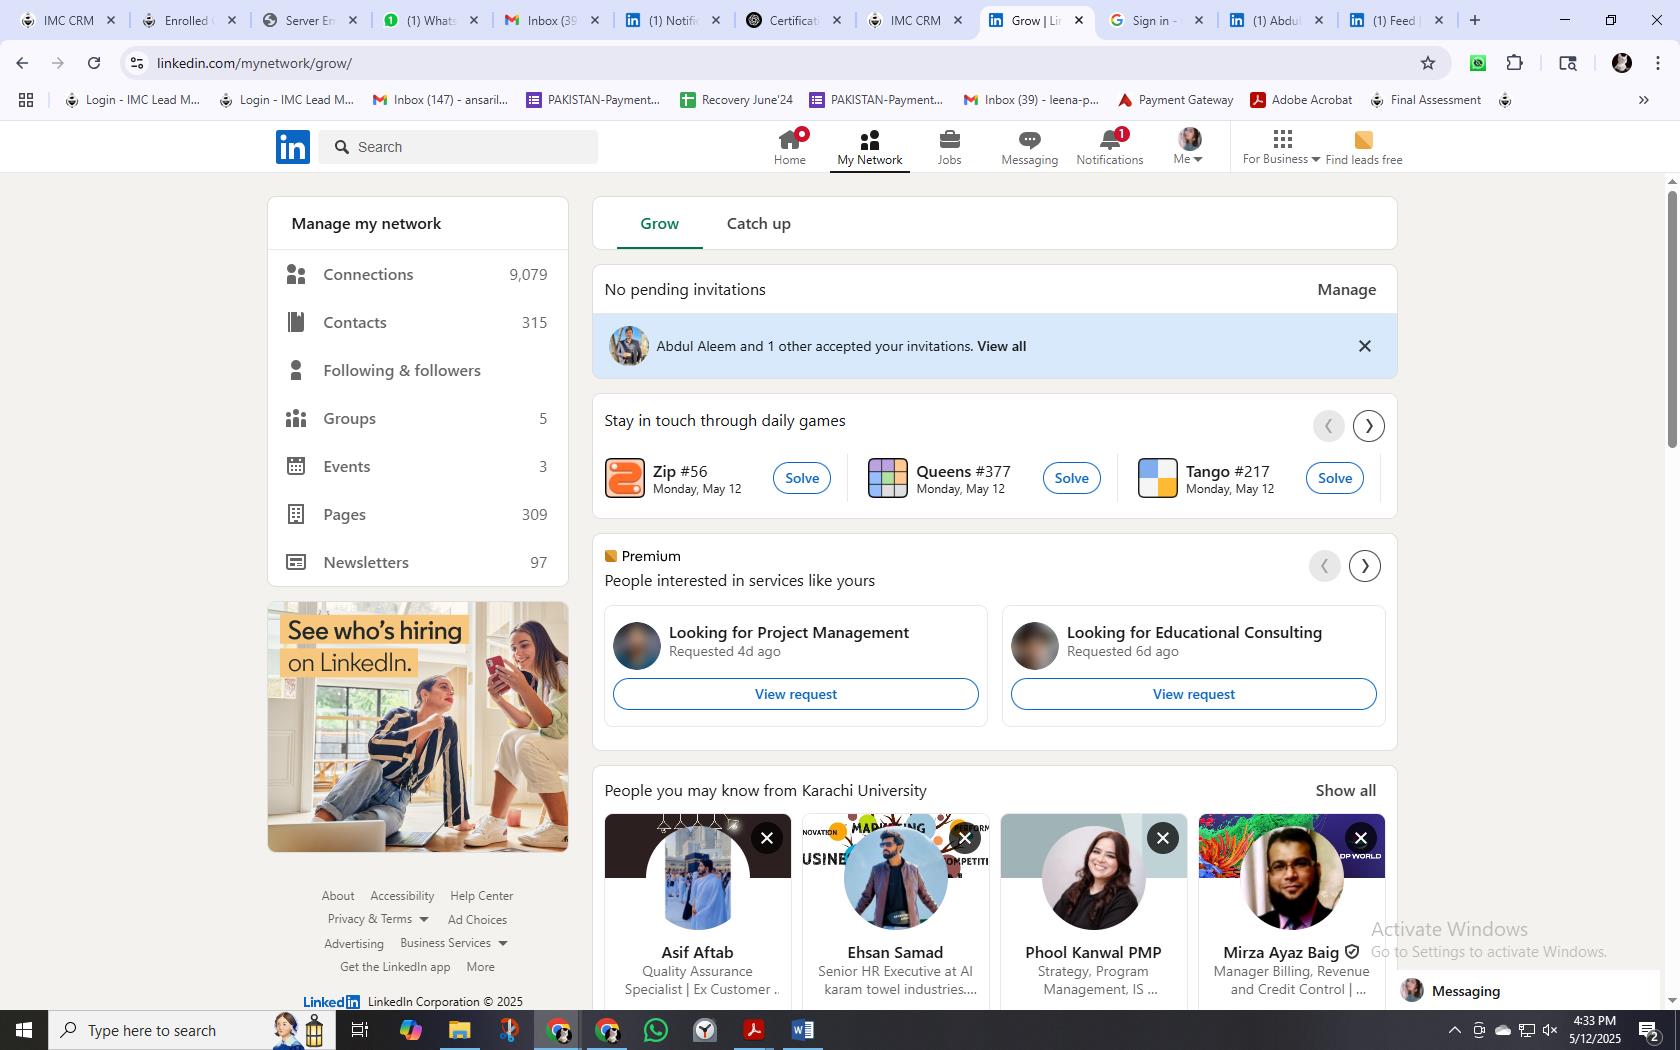Switch to the Sign in Google browser tab
The width and height of the screenshot is (1680, 1050).
click(x=1155, y=20)
